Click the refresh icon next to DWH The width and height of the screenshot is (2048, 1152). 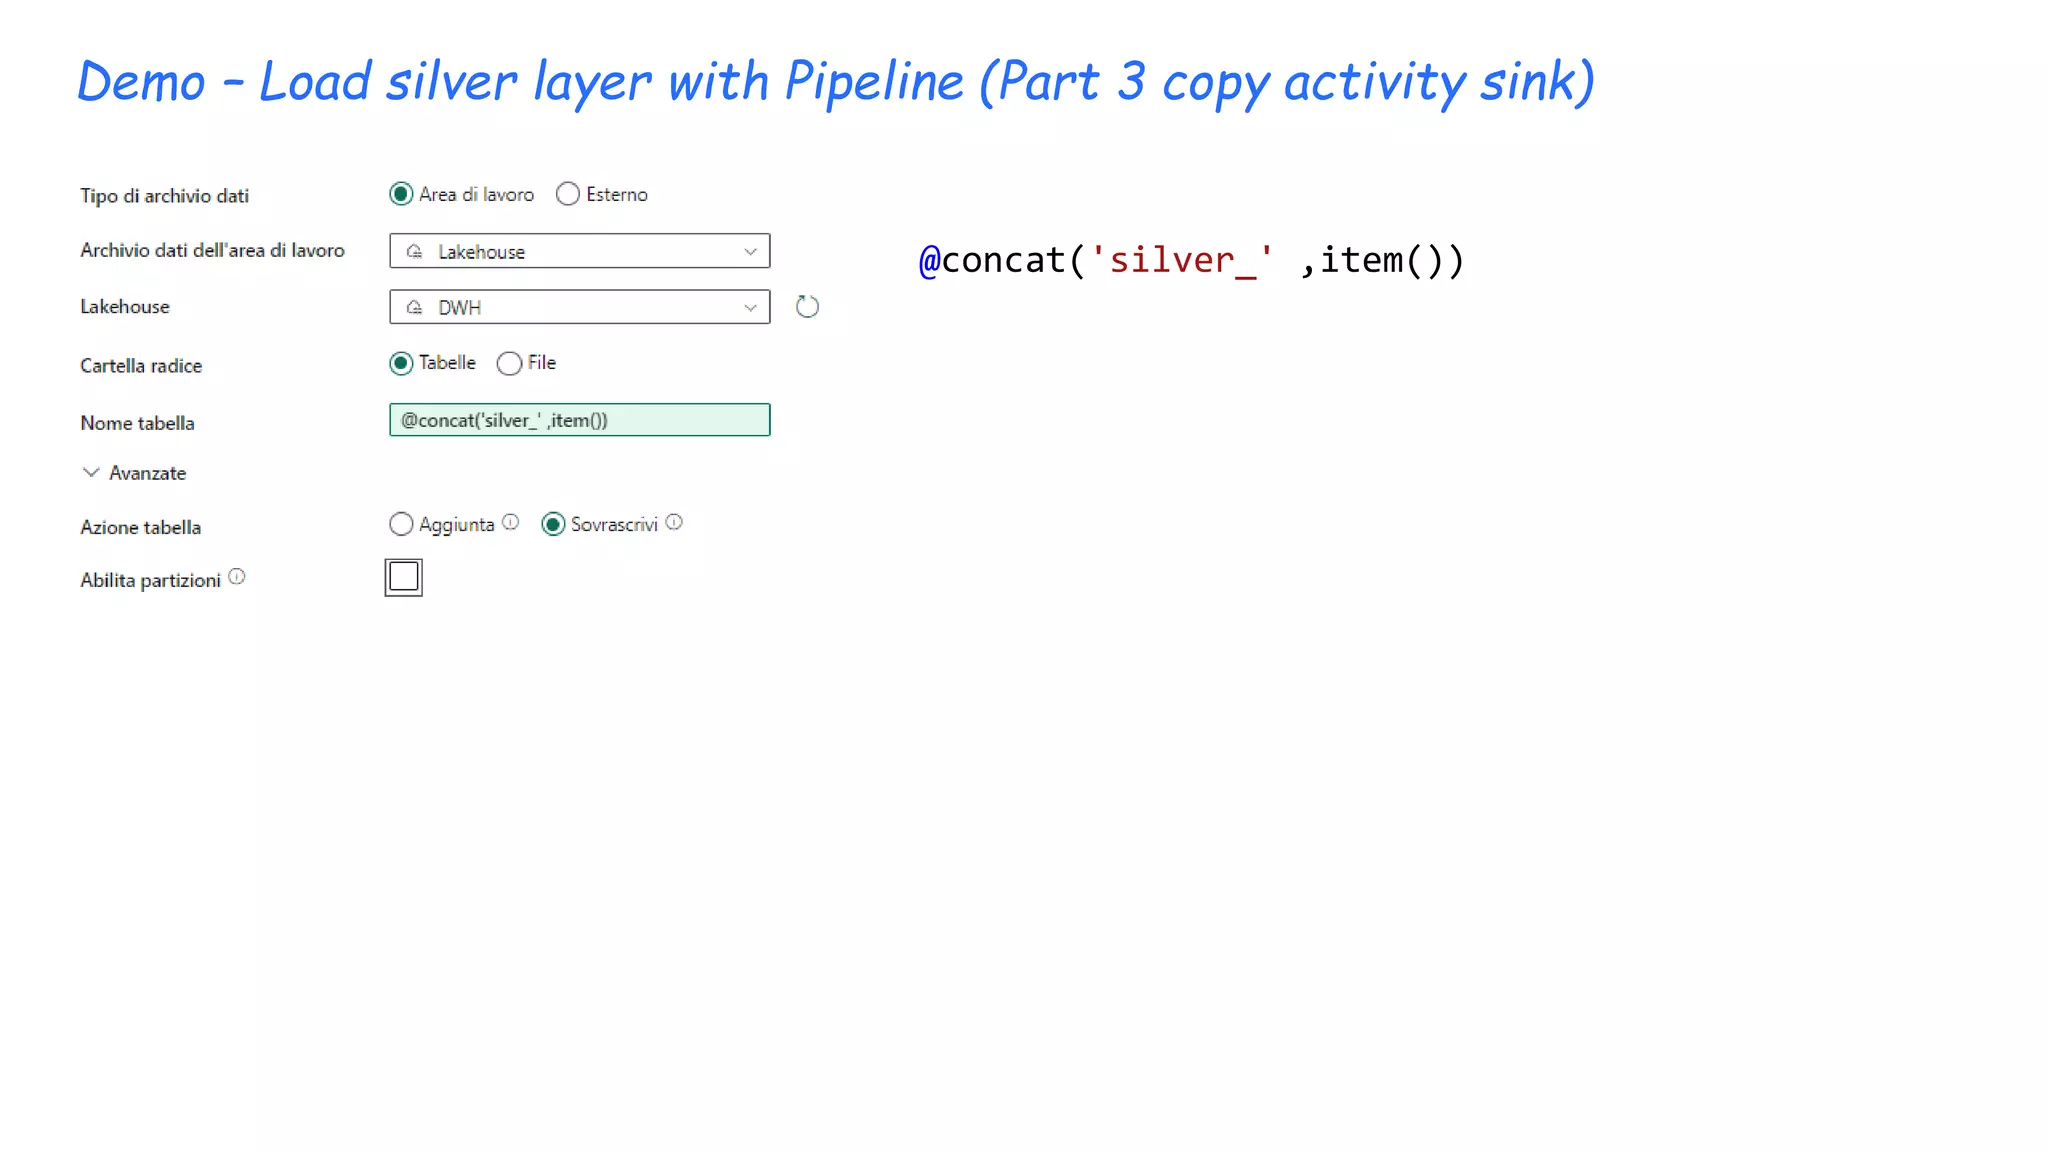[x=807, y=307]
